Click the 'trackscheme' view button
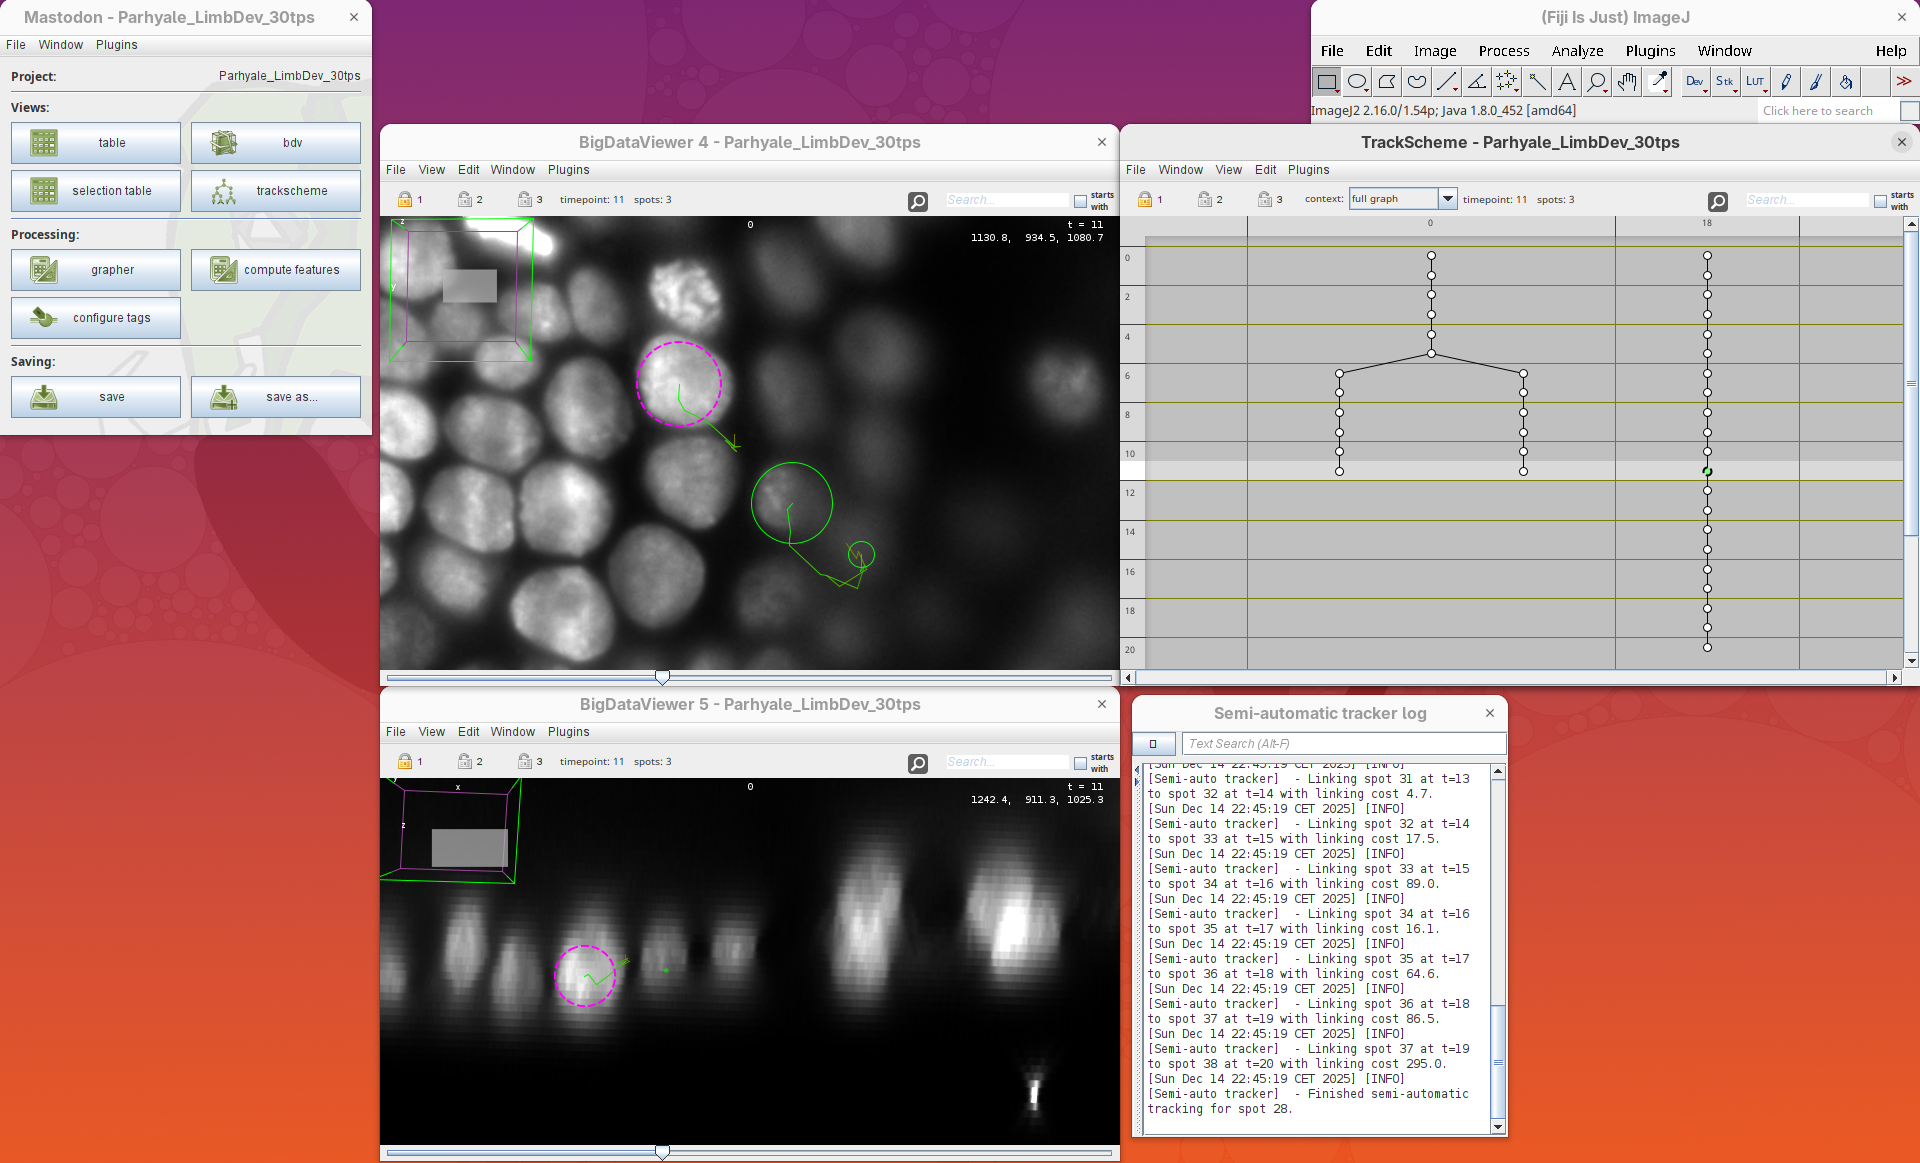 point(276,191)
